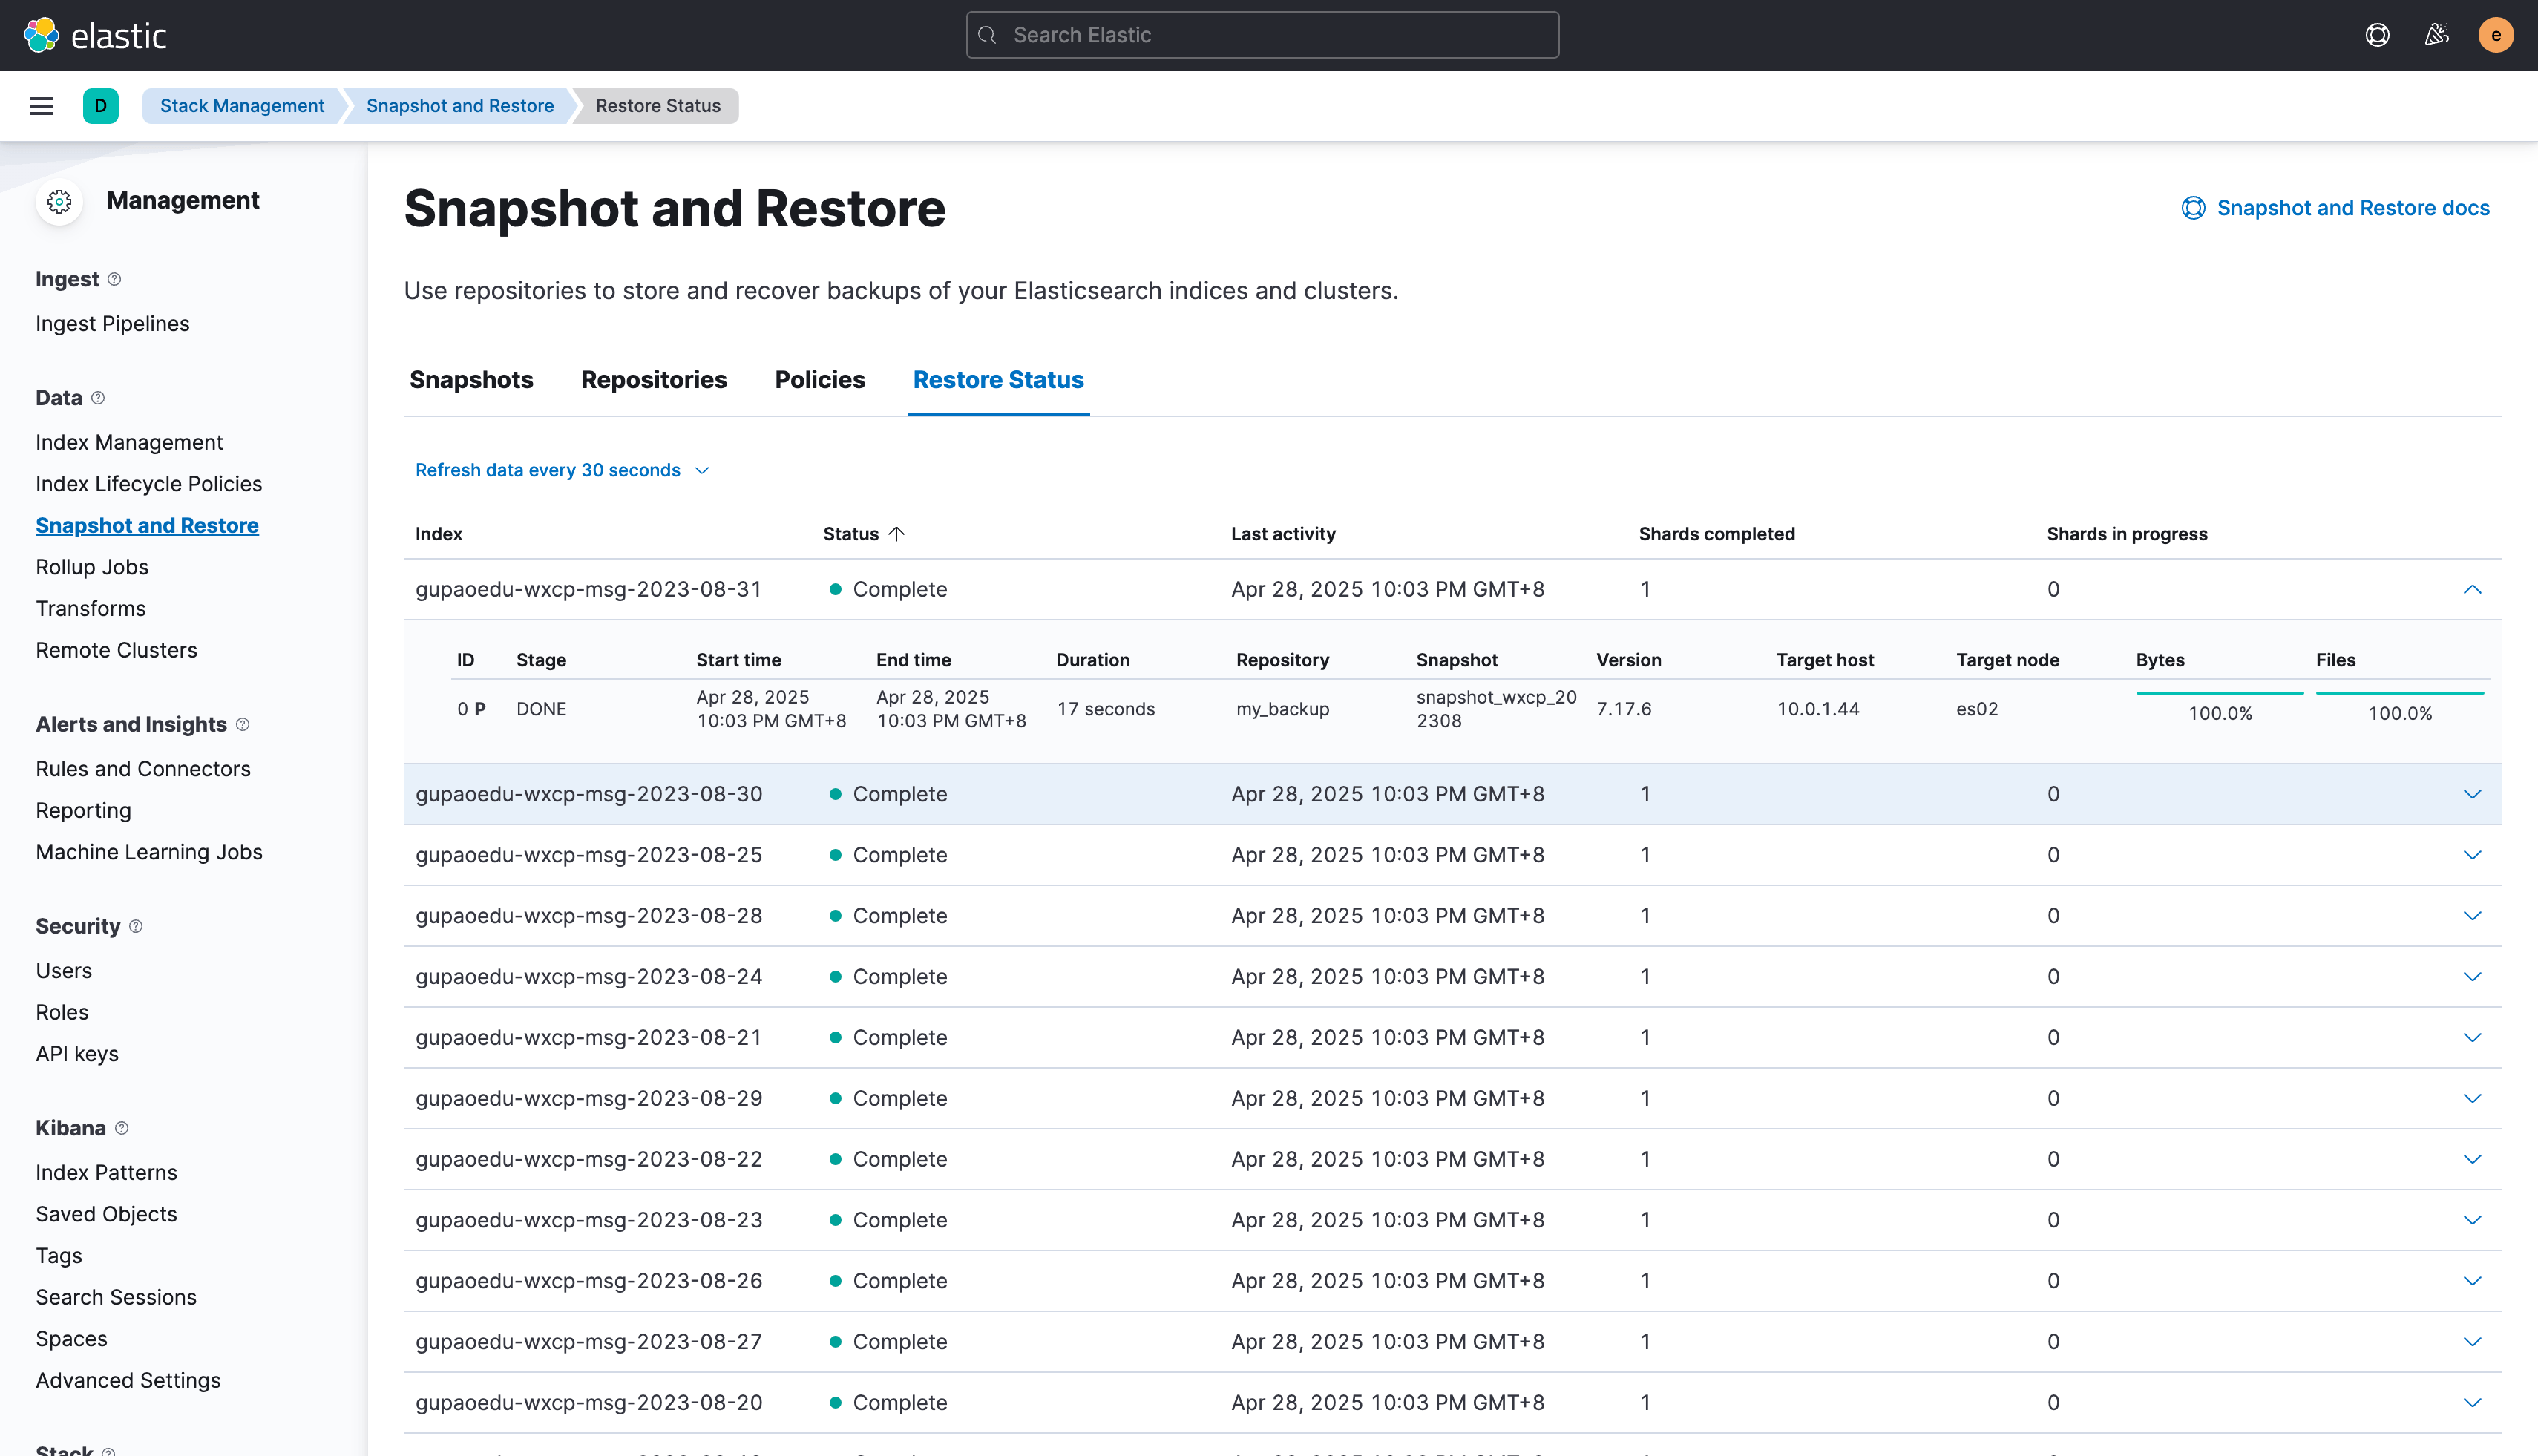Open Remote Clusters in sidebar

(x=117, y=650)
